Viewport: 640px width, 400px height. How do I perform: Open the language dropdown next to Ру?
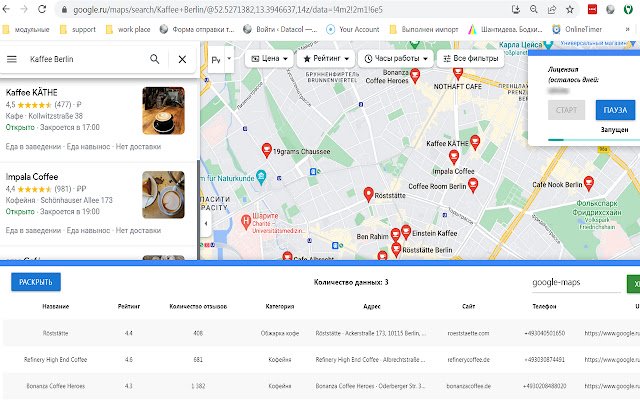pos(229,58)
